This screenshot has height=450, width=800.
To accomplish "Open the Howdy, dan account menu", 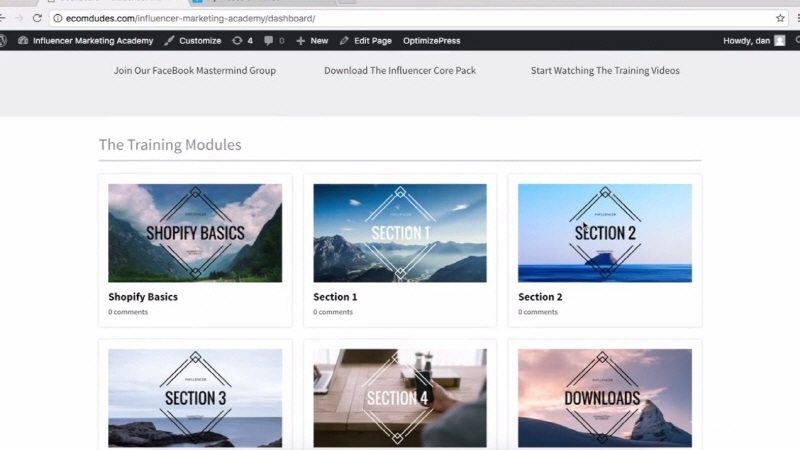I will [x=754, y=41].
